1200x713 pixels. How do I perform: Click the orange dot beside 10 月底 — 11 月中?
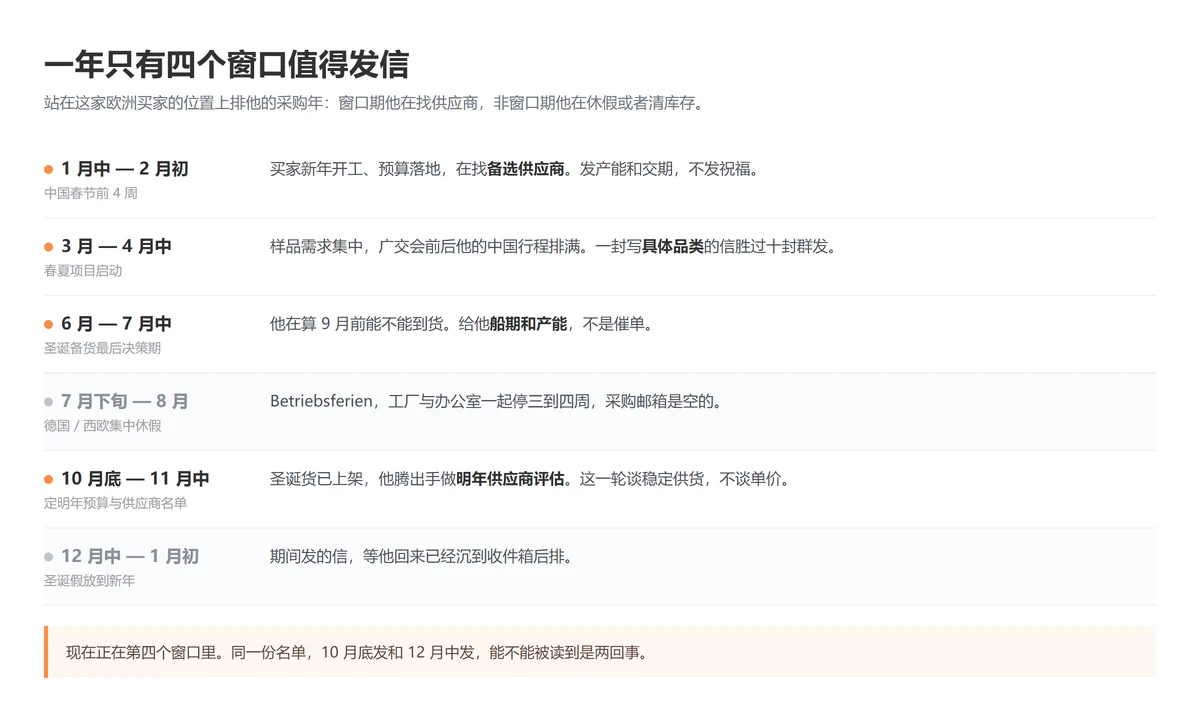coord(48,480)
